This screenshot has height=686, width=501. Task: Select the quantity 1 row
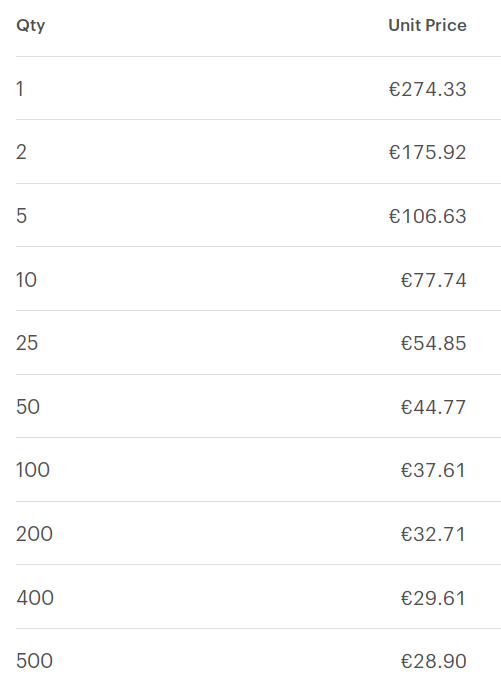pyautogui.click(x=259, y=88)
